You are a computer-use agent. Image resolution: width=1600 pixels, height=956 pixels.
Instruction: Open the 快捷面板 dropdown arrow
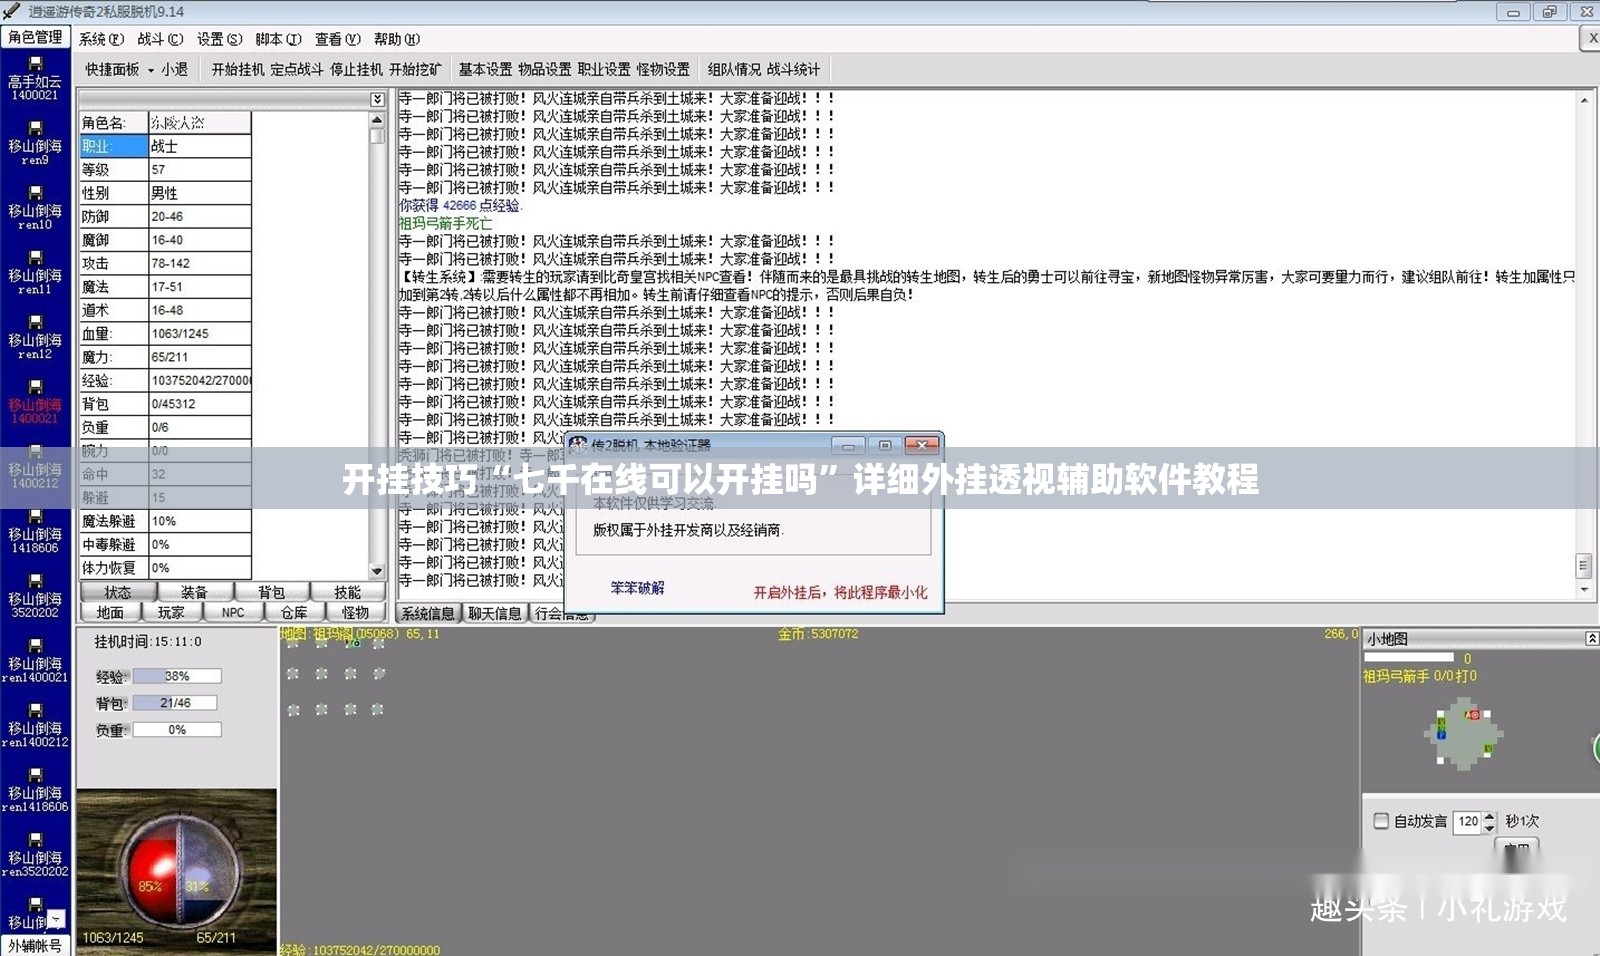pos(151,70)
